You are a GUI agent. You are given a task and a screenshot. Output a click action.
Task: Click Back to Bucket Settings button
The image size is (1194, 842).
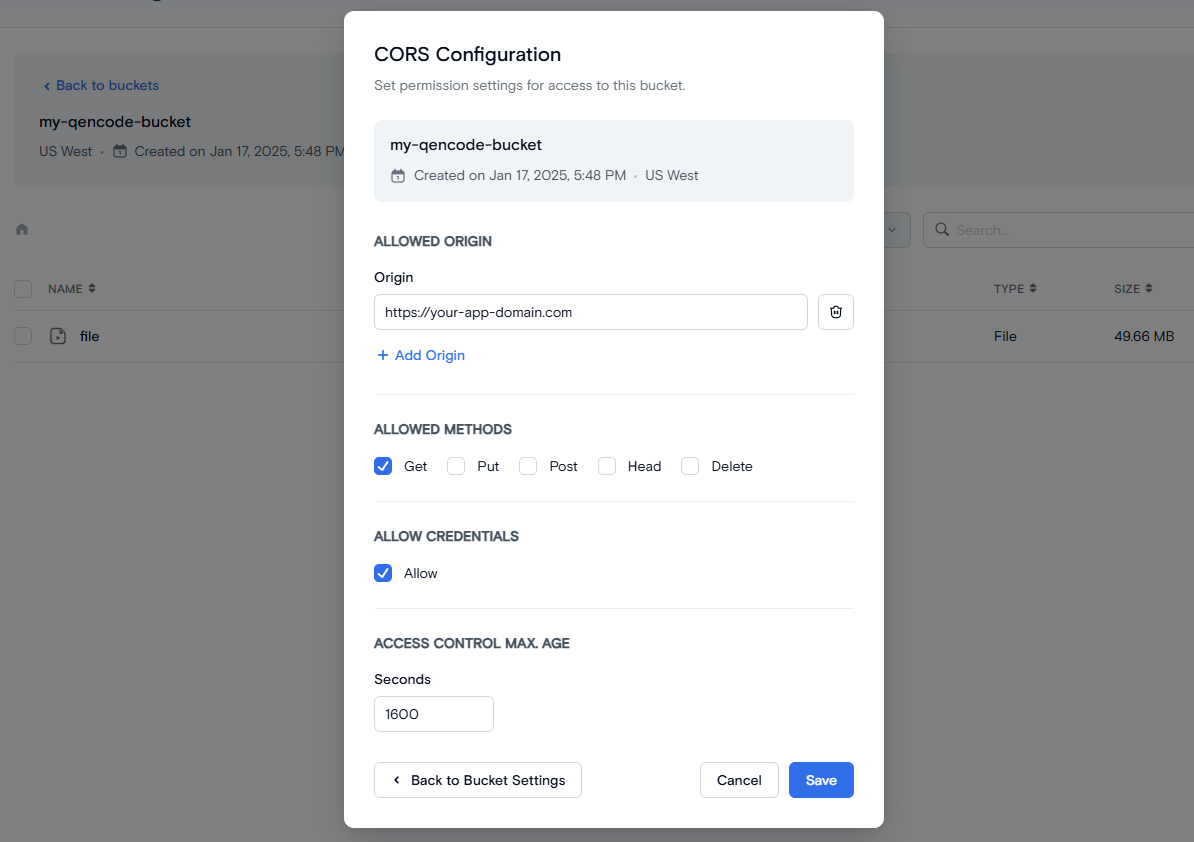(x=477, y=780)
